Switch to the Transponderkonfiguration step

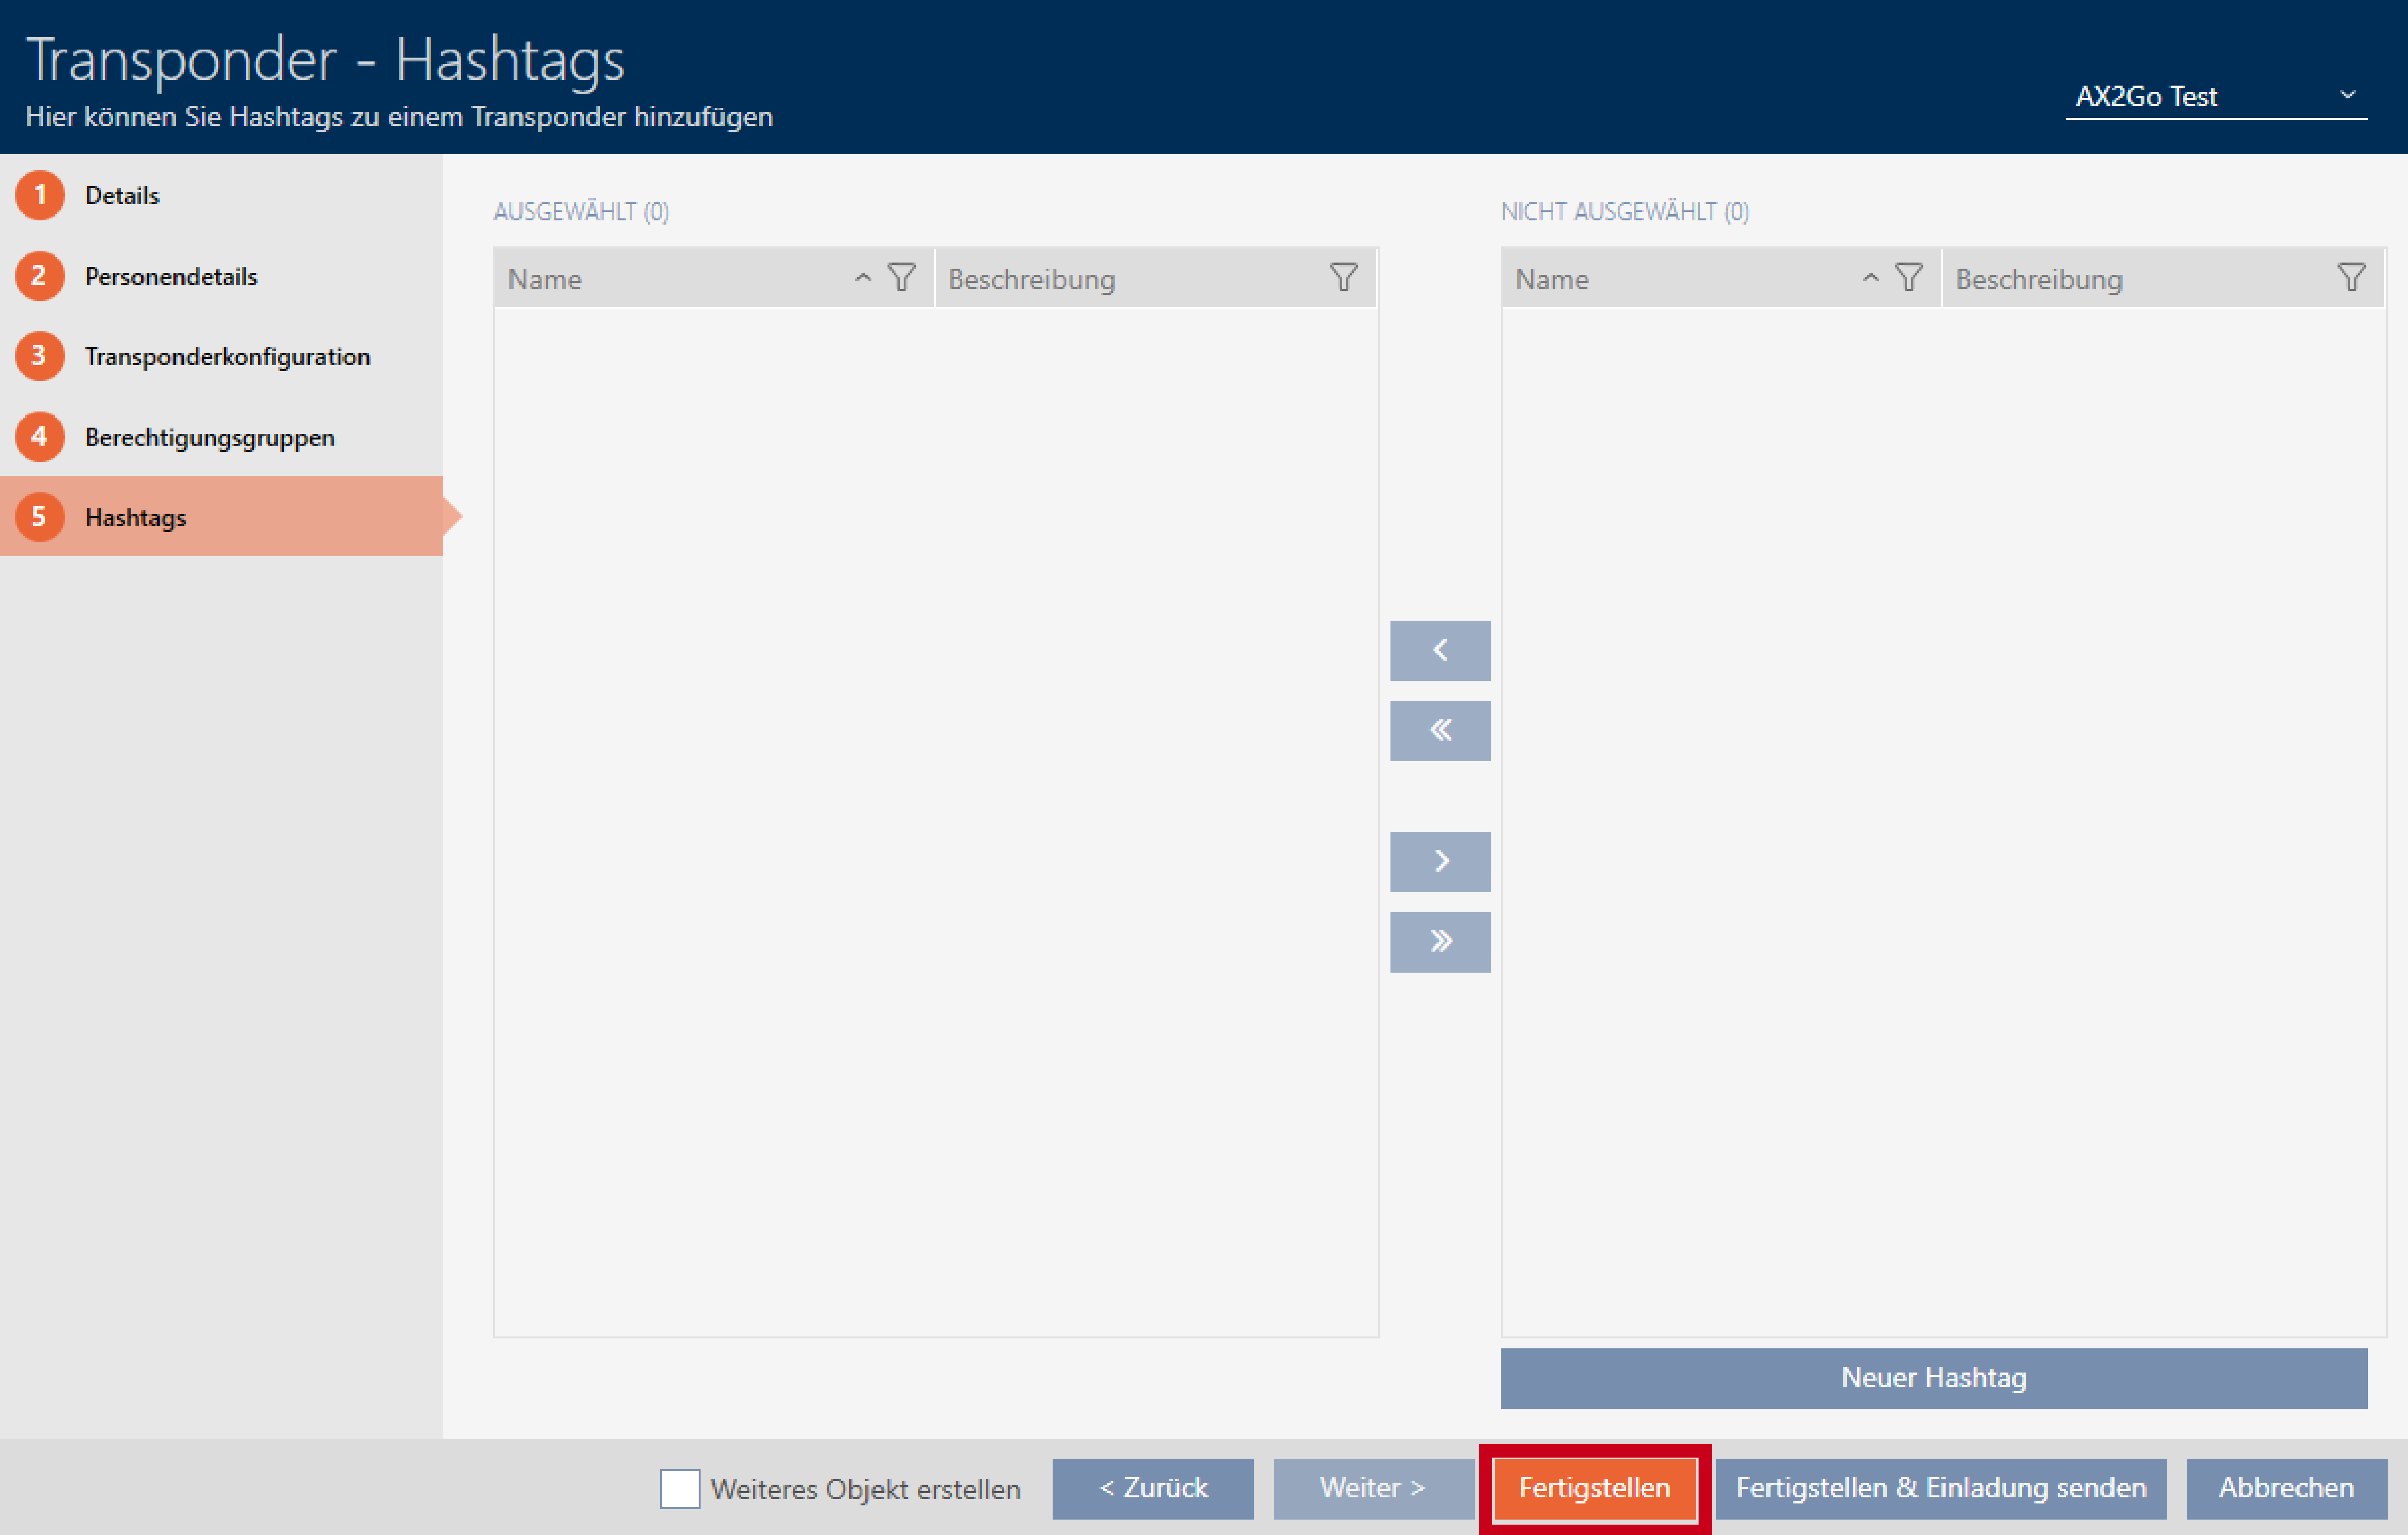(227, 357)
